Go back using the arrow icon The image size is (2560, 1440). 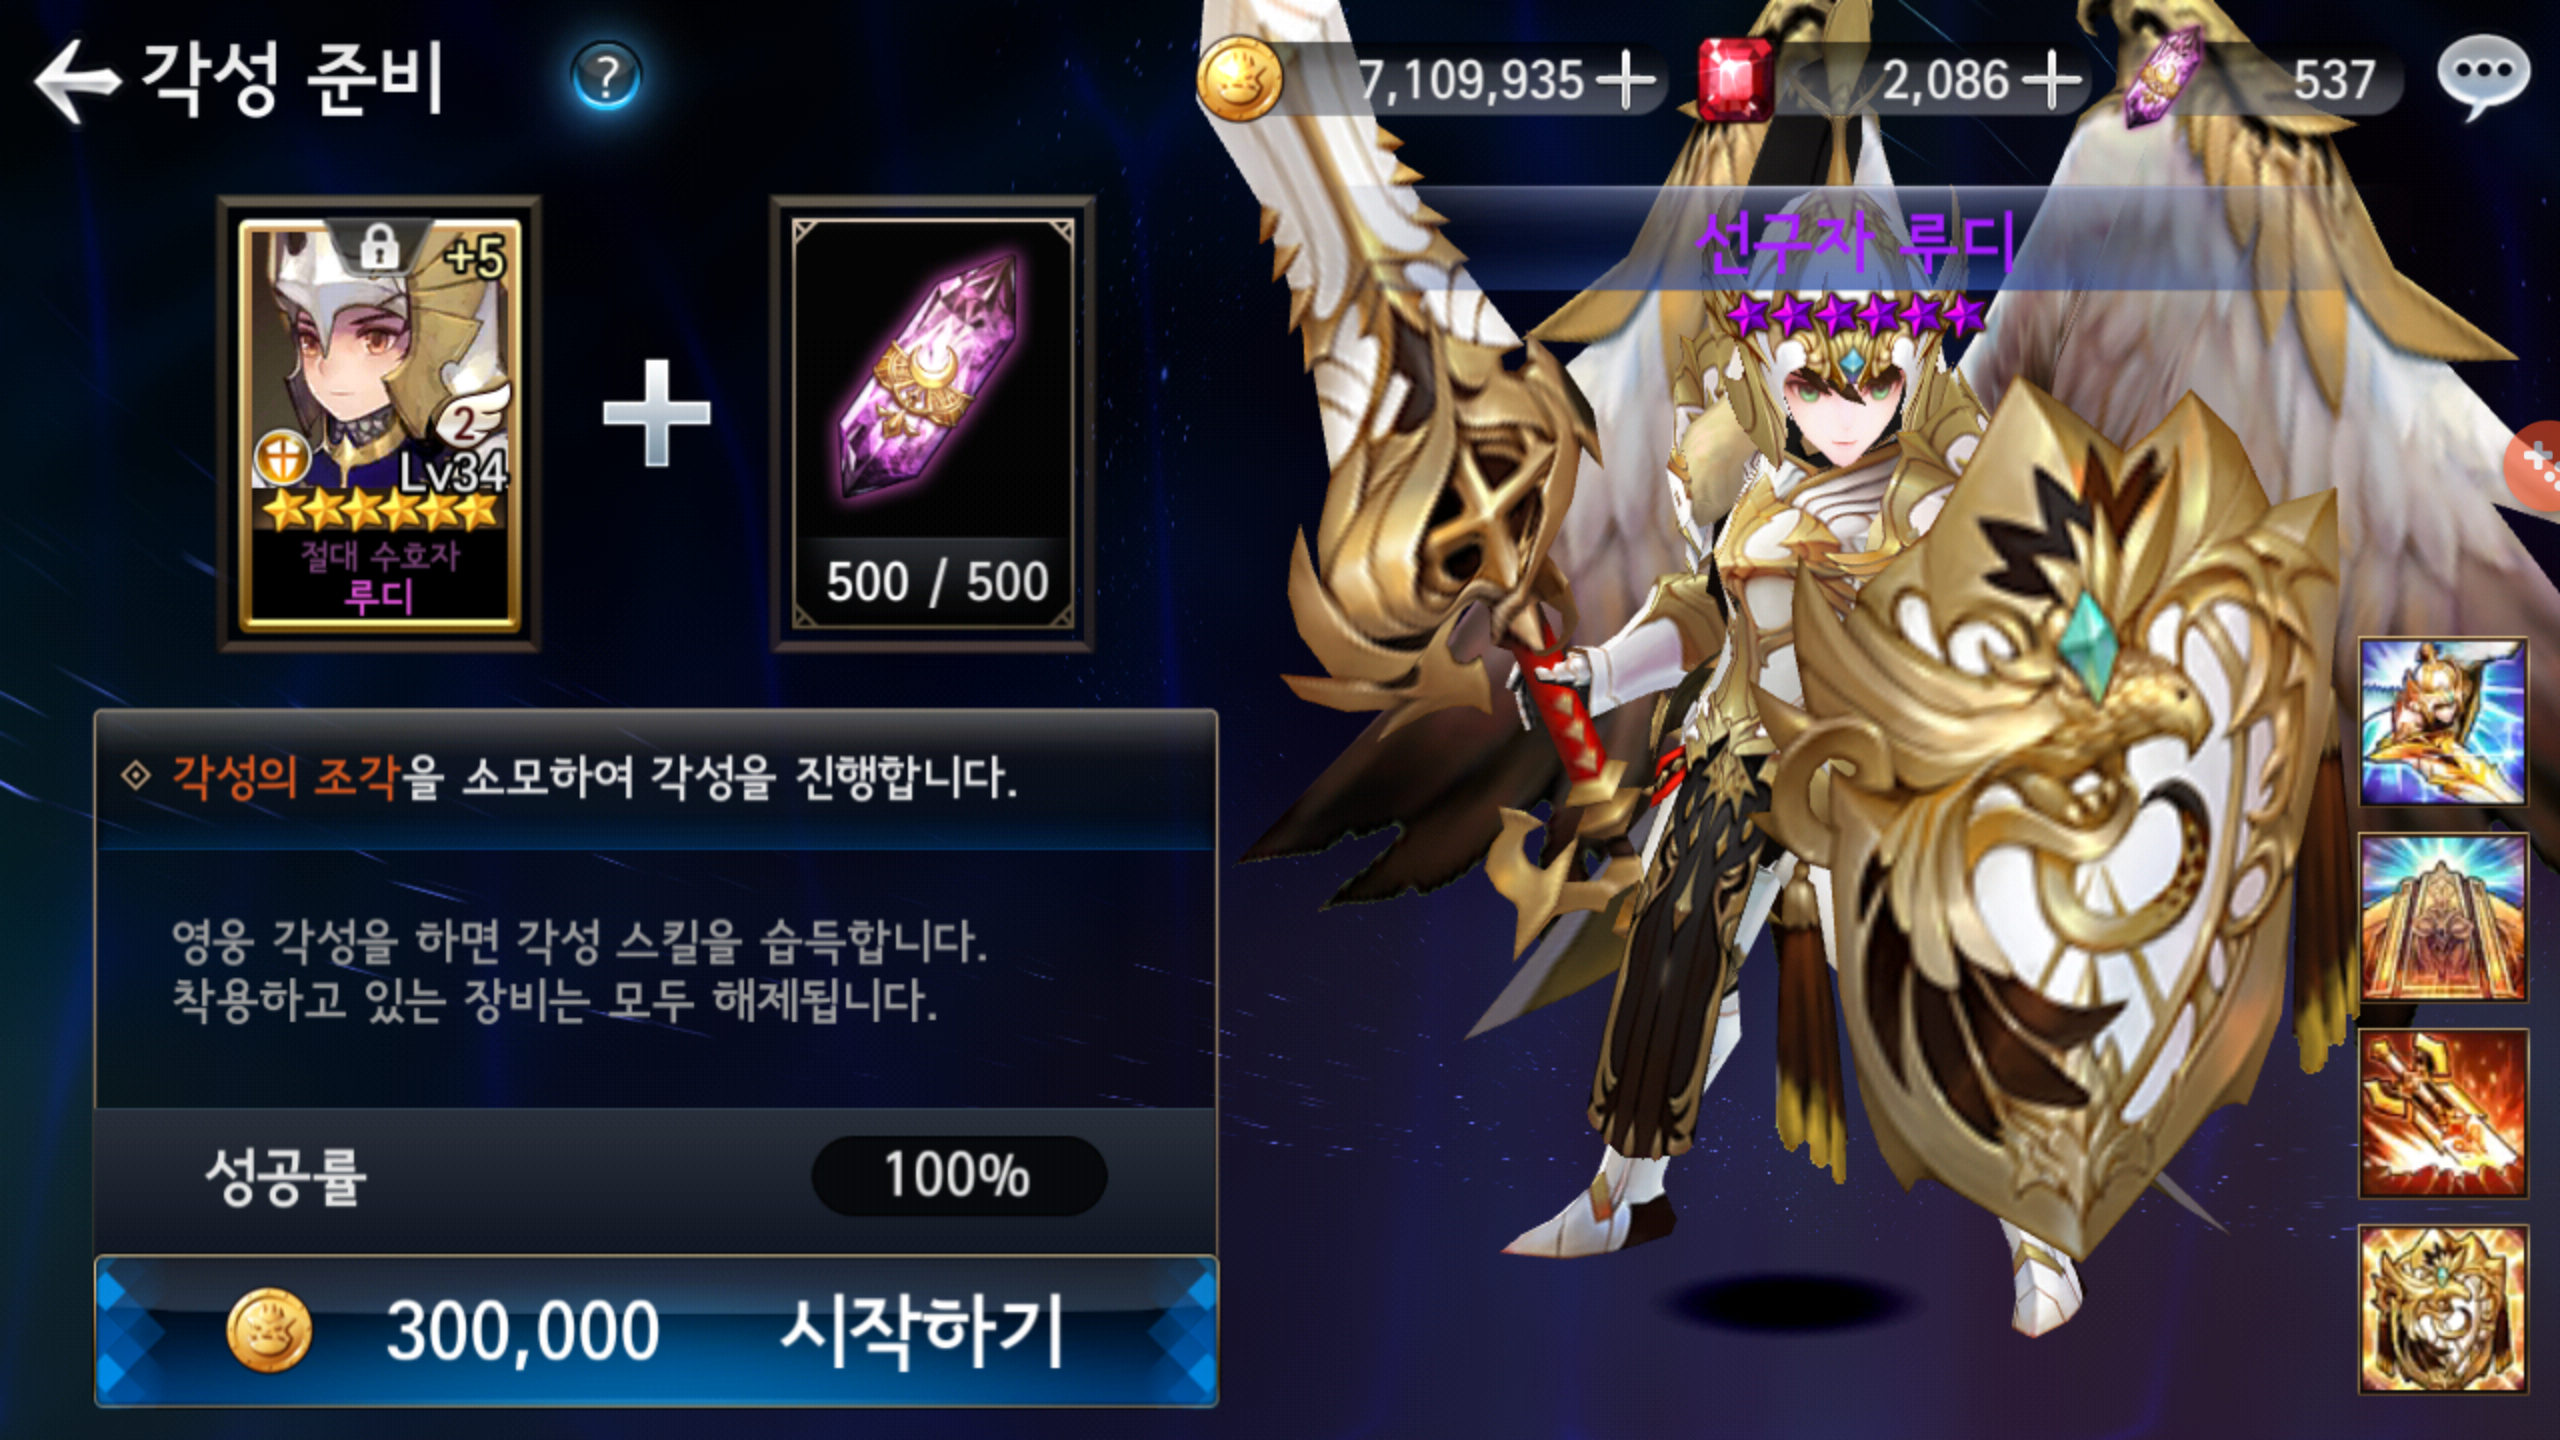tap(76, 82)
